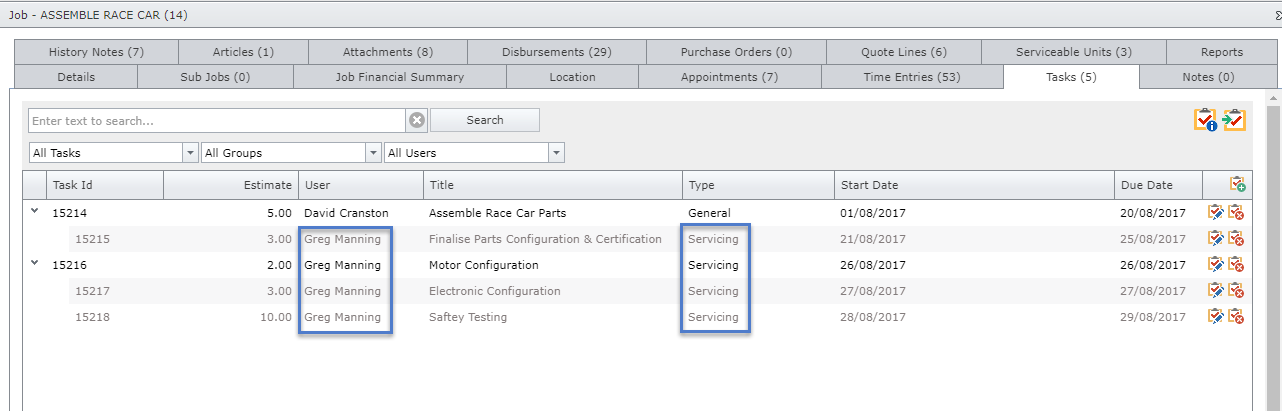Open the All Groups dropdown
Viewport: 1282px width, 411px height.
tap(373, 153)
